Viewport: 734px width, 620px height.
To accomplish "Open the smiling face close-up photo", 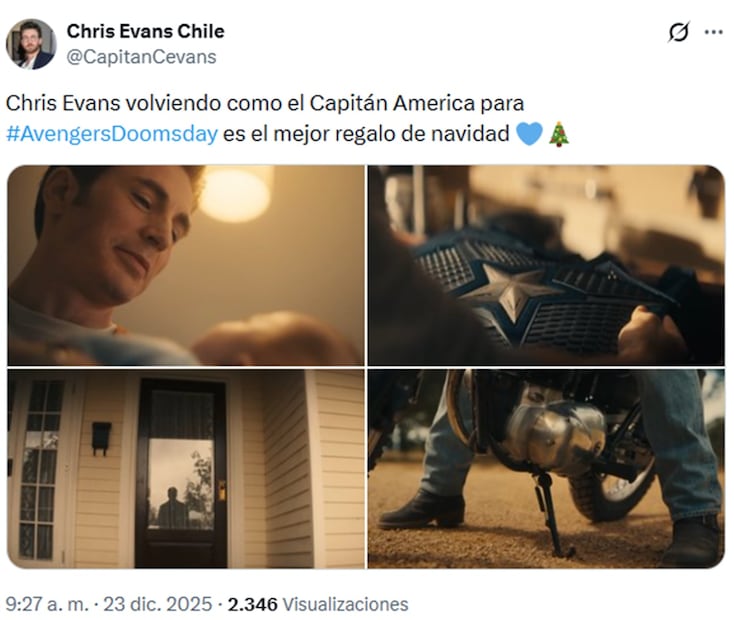I will coord(186,265).
